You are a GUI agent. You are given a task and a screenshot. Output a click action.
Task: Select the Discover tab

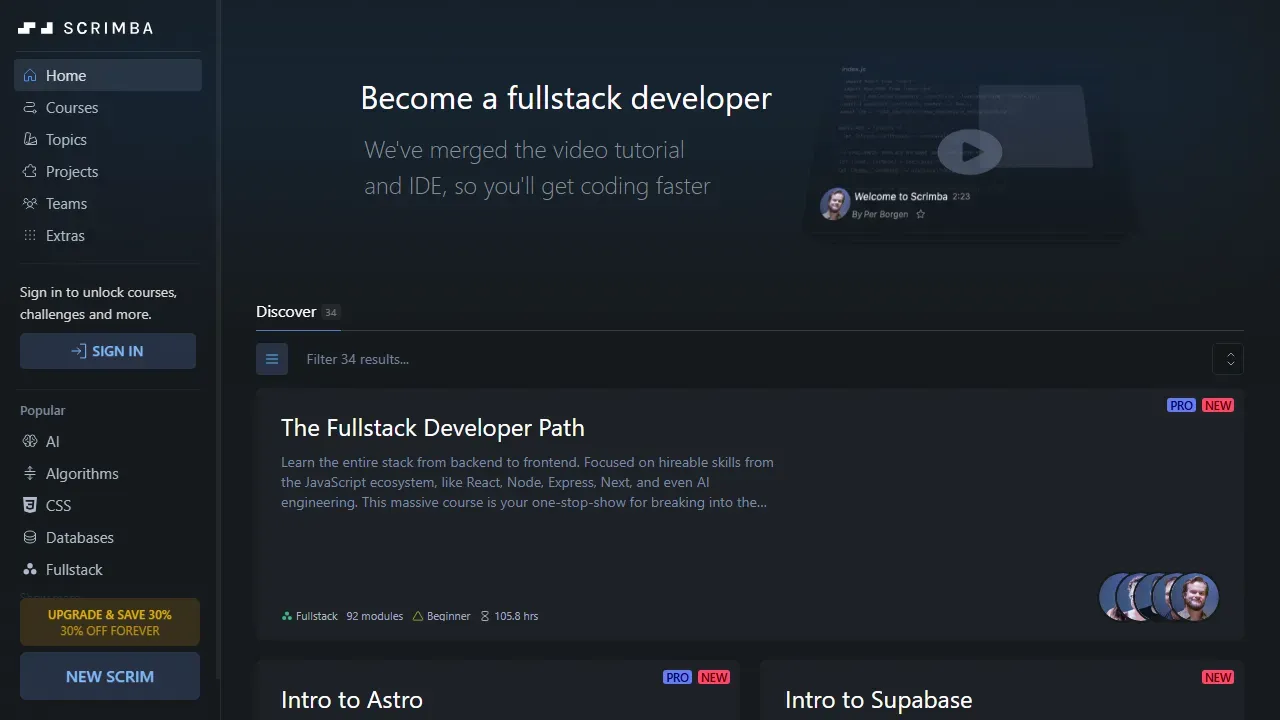pyautogui.click(x=298, y=312)
